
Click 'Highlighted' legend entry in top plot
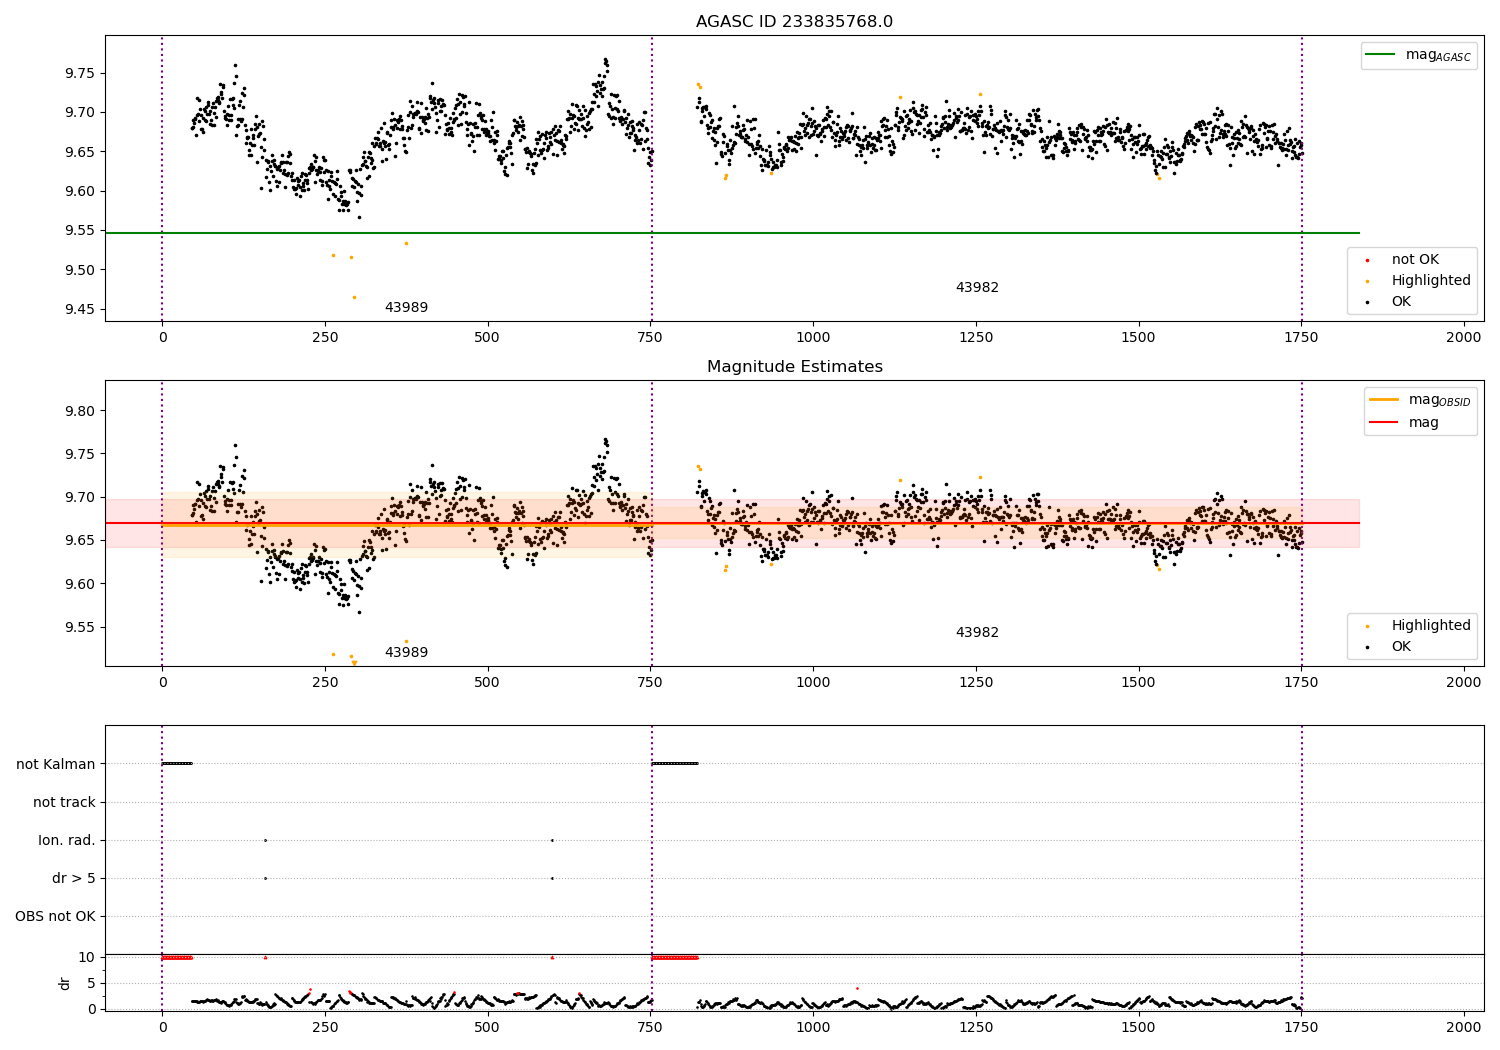pyautogui.click(x=1431, y=281)
